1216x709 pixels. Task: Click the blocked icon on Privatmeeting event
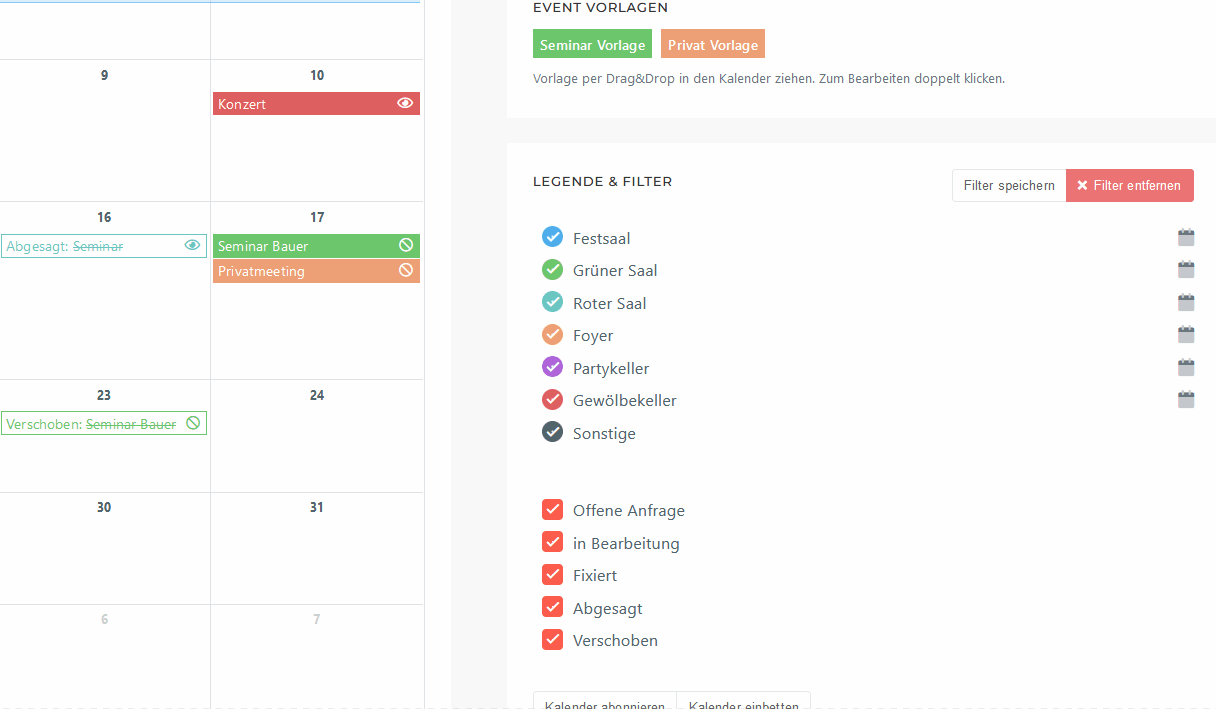[x=406, y=270]
